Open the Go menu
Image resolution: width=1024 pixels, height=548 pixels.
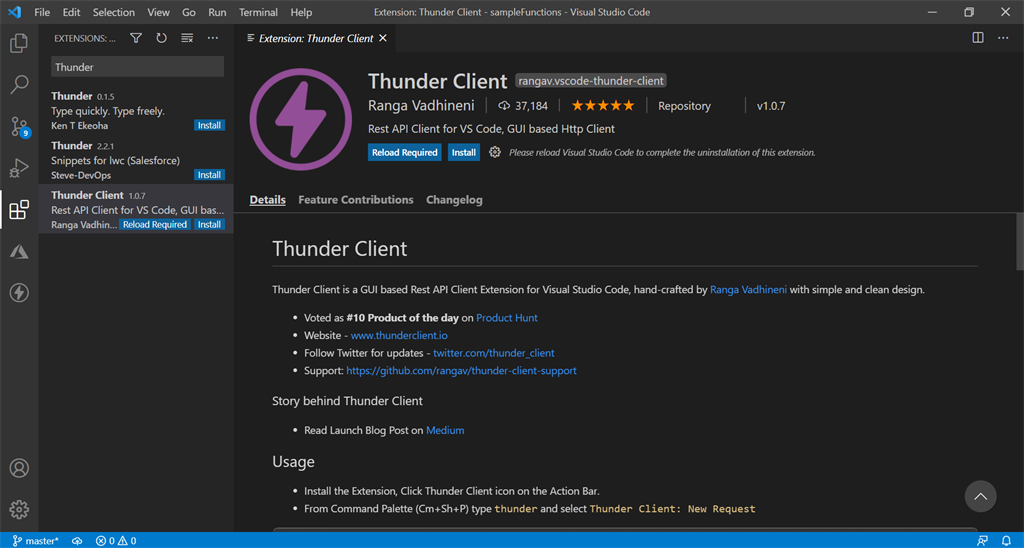pos(189,12)
